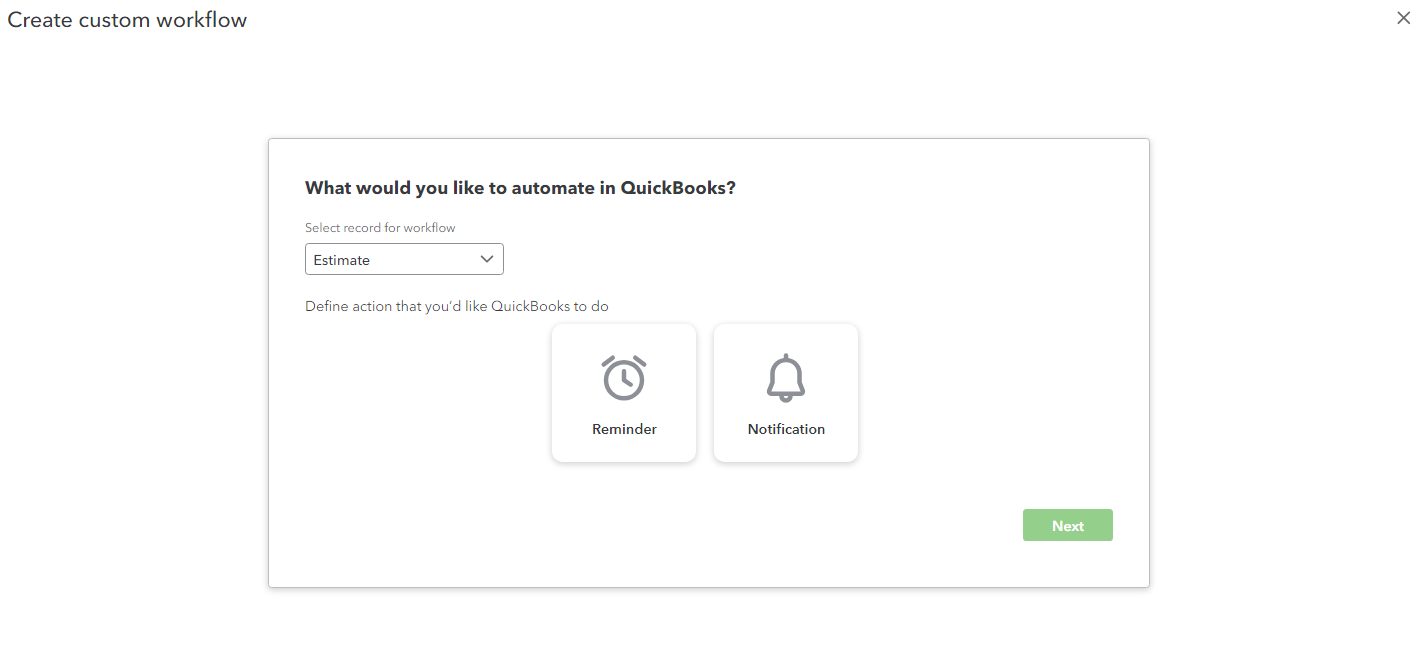The width and height of the screenshot is (1424, 666).
Task: Click the 'Select record for workflow' label
Action: [380, 228]
